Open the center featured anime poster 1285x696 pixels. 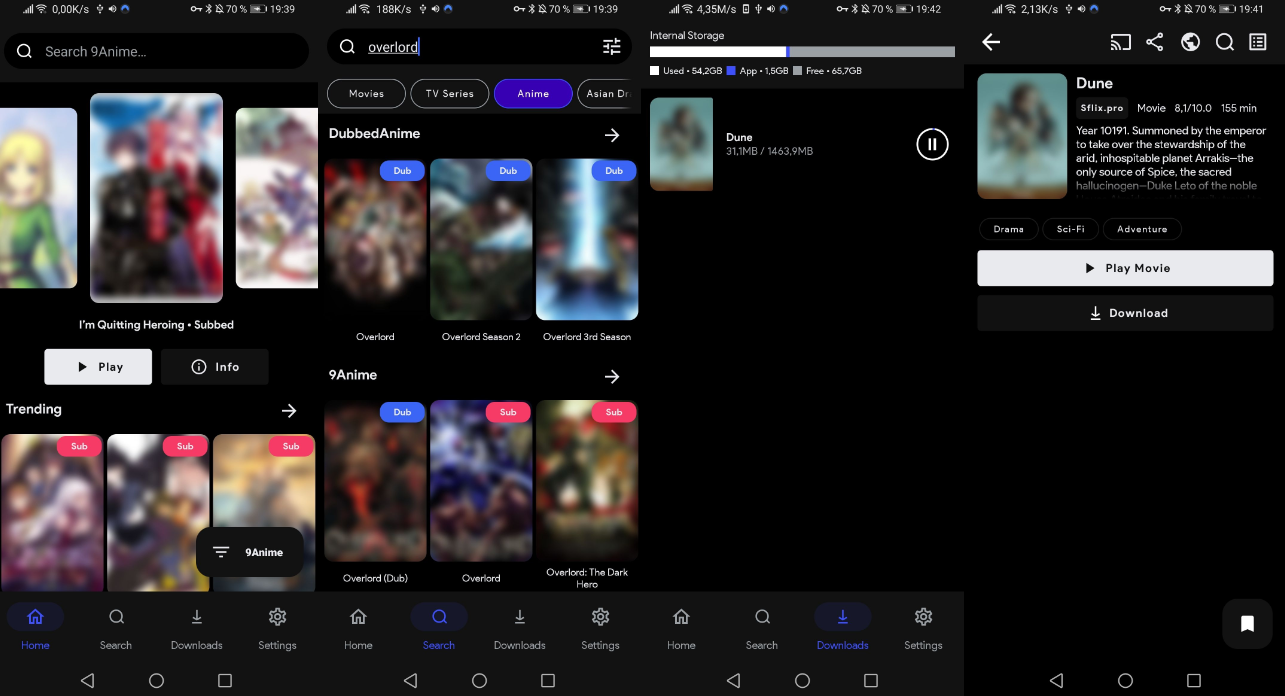click(157, 198)
